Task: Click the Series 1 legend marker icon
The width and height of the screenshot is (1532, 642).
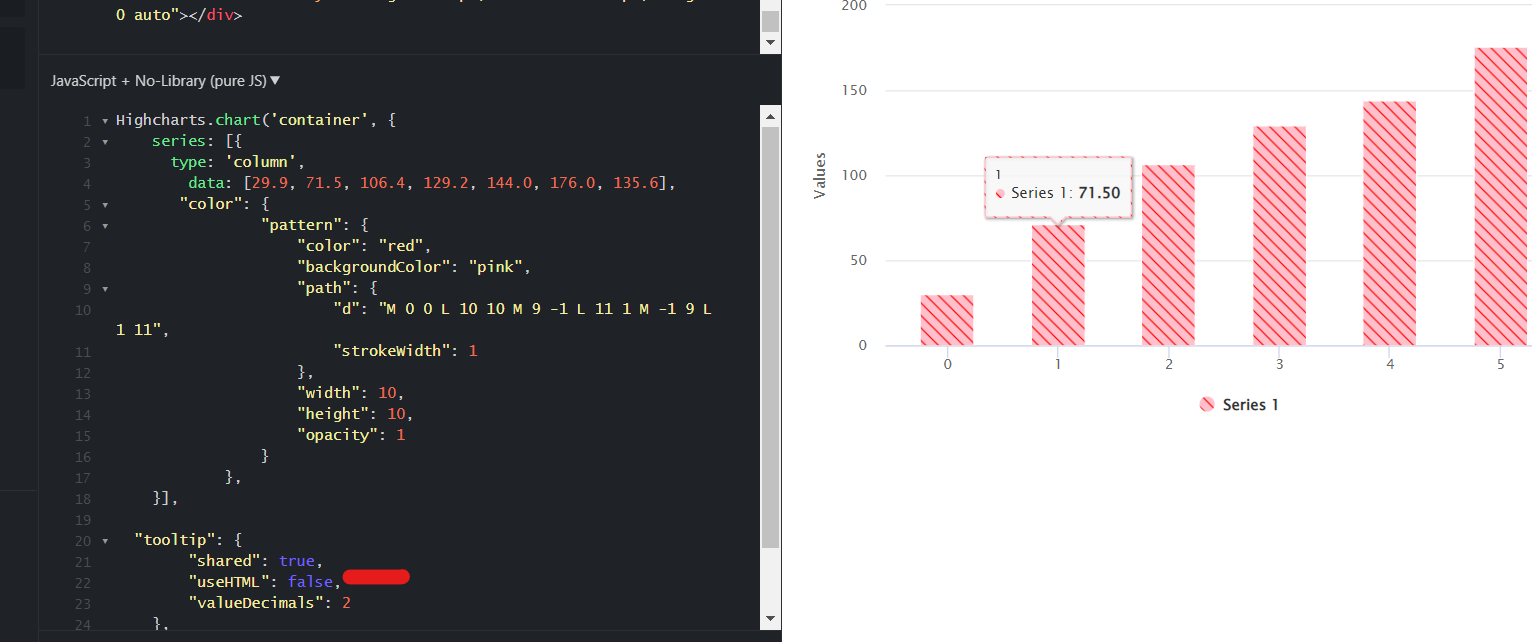Action: point(1207,404)
